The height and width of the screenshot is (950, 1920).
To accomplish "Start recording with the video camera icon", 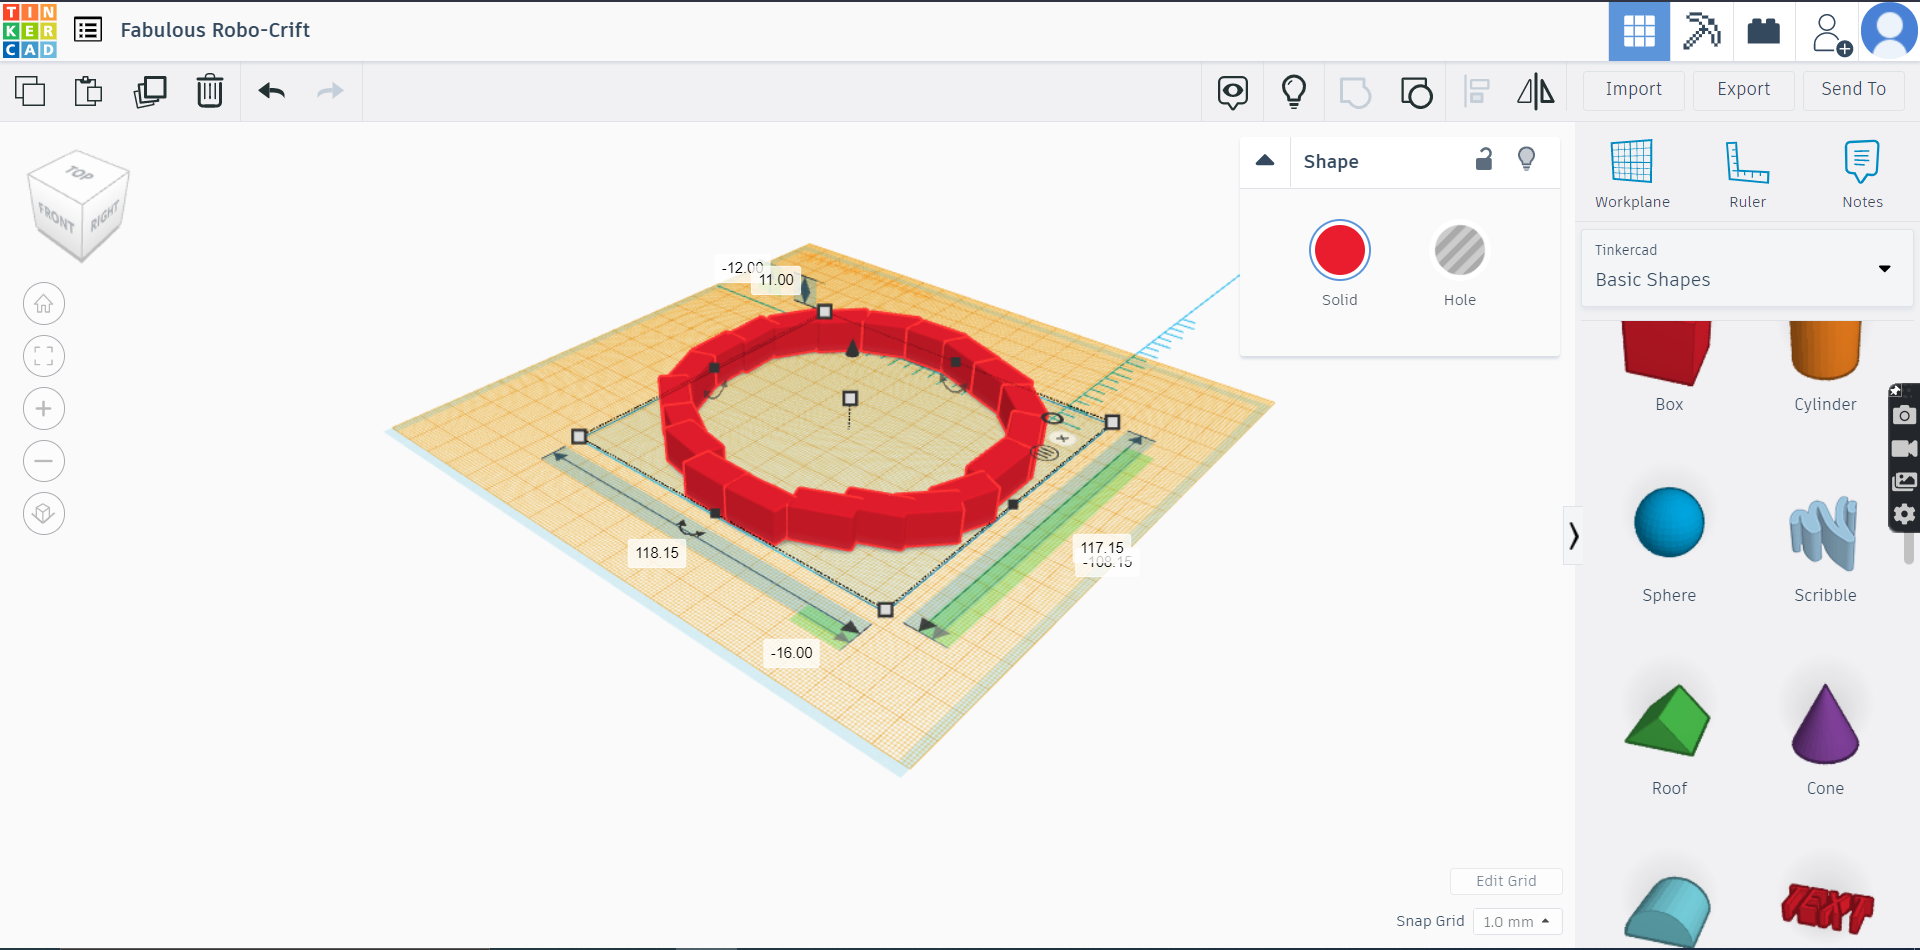I will pyautogui.click(x=1904, y=448).
